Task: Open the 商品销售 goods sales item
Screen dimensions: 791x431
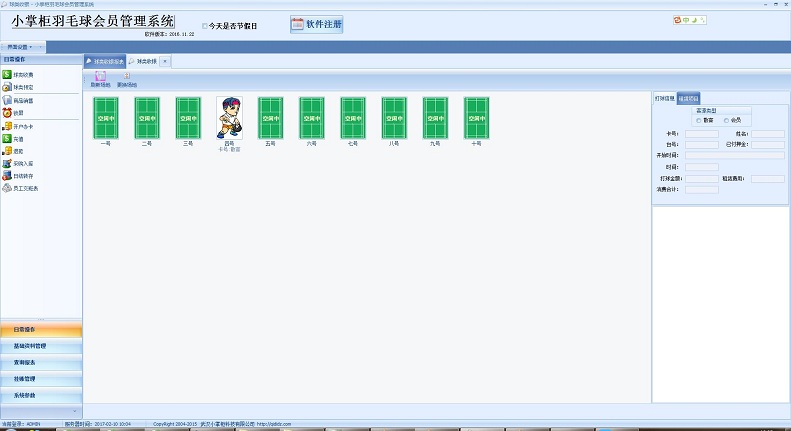Action: pyautogui.click(x=8, y=101)
